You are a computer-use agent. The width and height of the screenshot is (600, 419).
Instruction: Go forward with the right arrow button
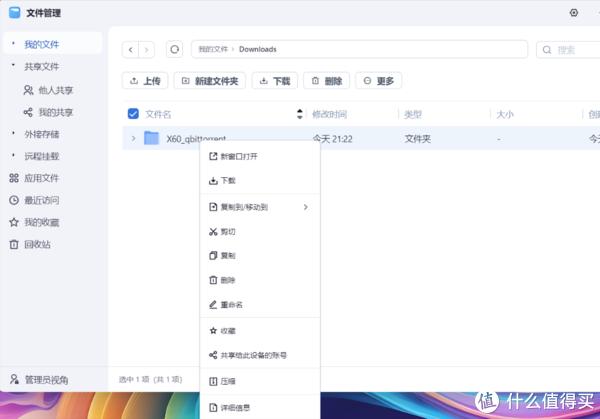coord(147,50)
